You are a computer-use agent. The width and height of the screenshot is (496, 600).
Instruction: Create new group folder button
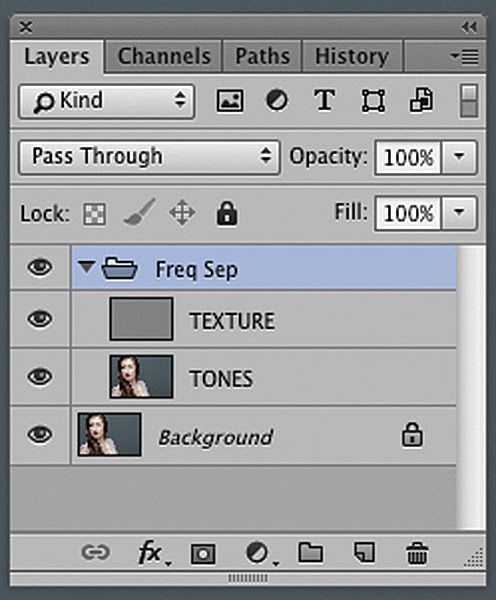click(x=310, y=552)
